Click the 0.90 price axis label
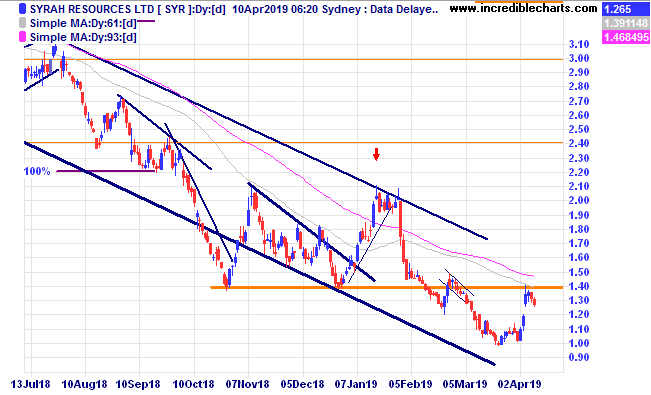 579,357
